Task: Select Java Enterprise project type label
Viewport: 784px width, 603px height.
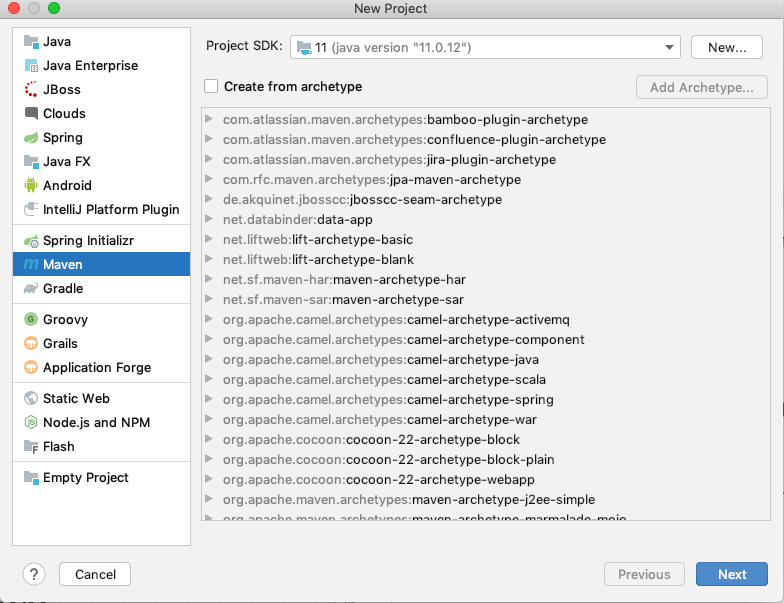Action: pos(90,66)
